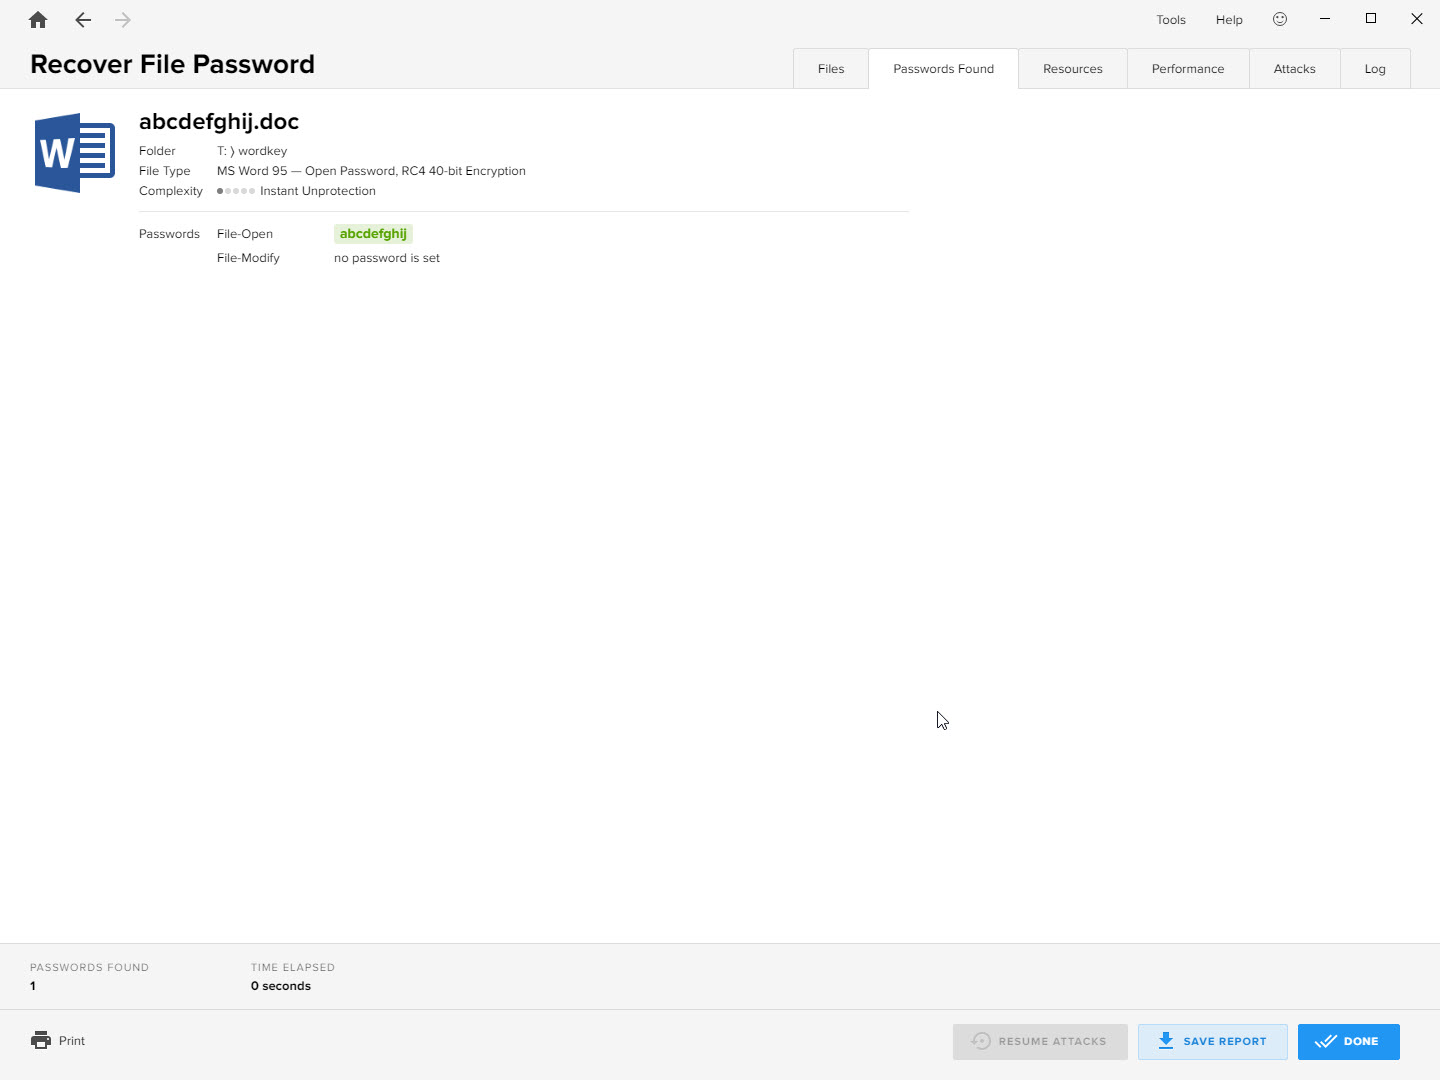Click the recovered password abcdefghij

373,234
